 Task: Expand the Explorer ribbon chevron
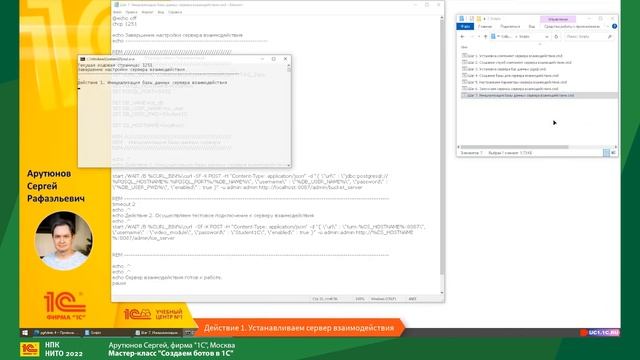607,27
